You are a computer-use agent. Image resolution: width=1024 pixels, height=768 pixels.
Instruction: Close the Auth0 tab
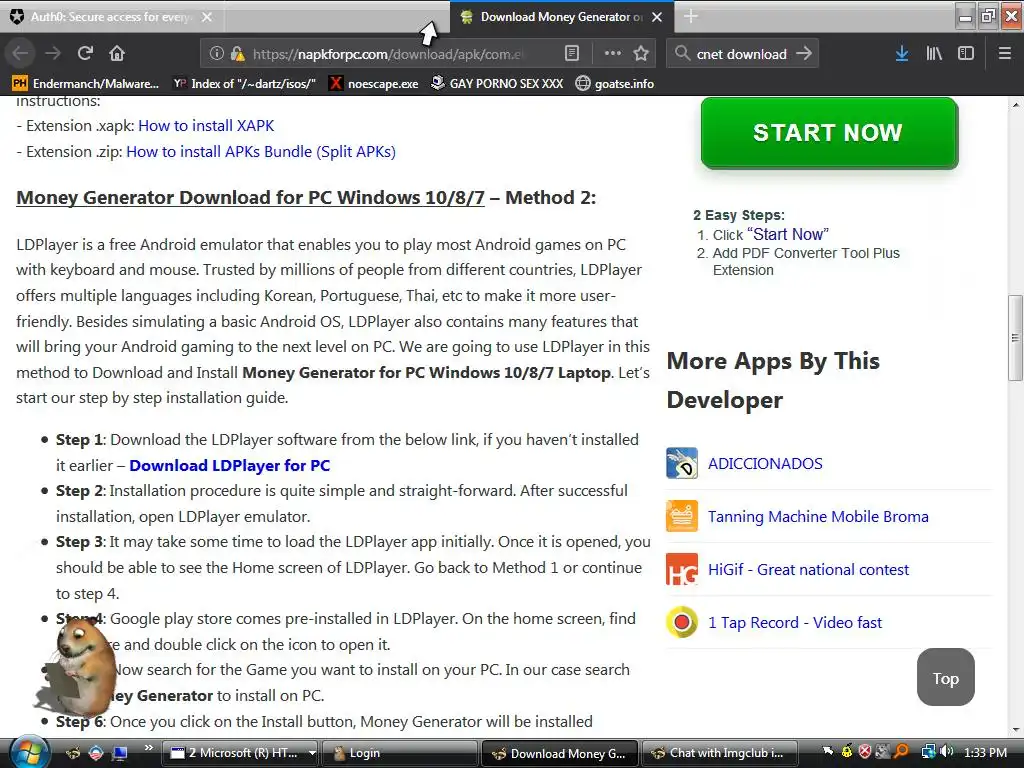click(207, 17)
